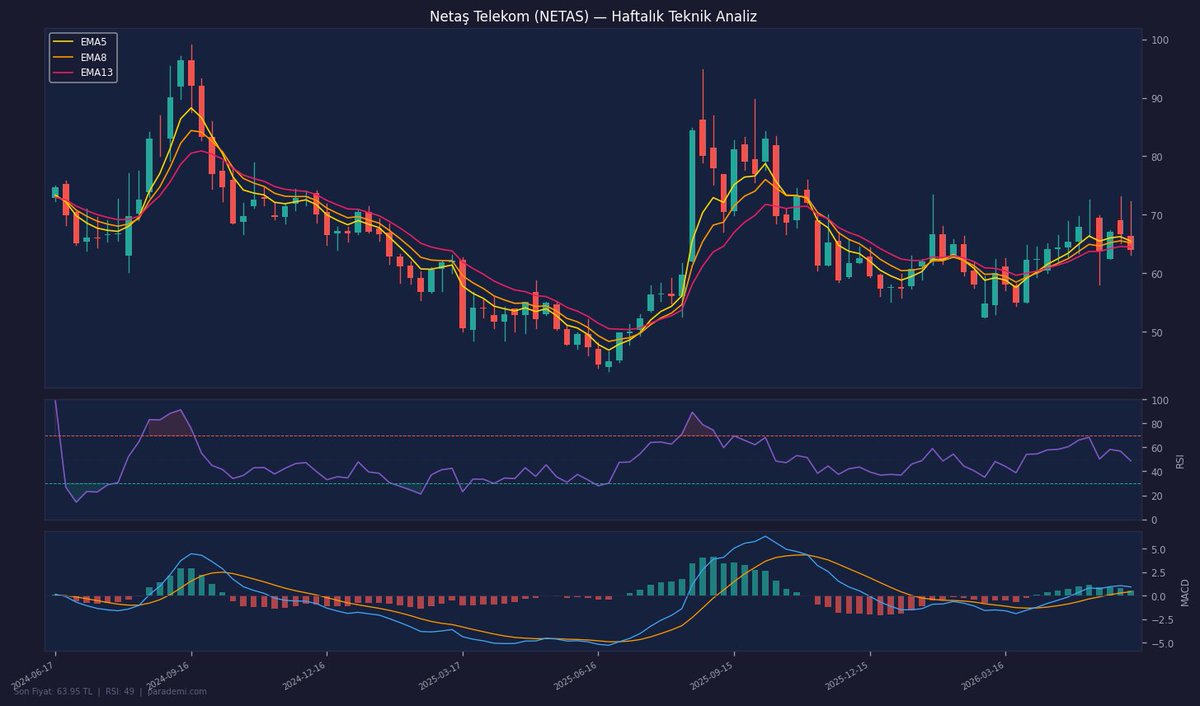
Task: Click the 0.0 tick label on the MACD axis
Action: [x=1159, y=597]
